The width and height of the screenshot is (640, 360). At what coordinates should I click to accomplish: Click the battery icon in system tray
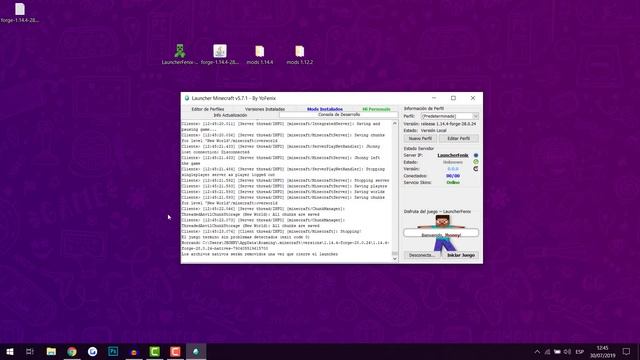pos(557,351)
